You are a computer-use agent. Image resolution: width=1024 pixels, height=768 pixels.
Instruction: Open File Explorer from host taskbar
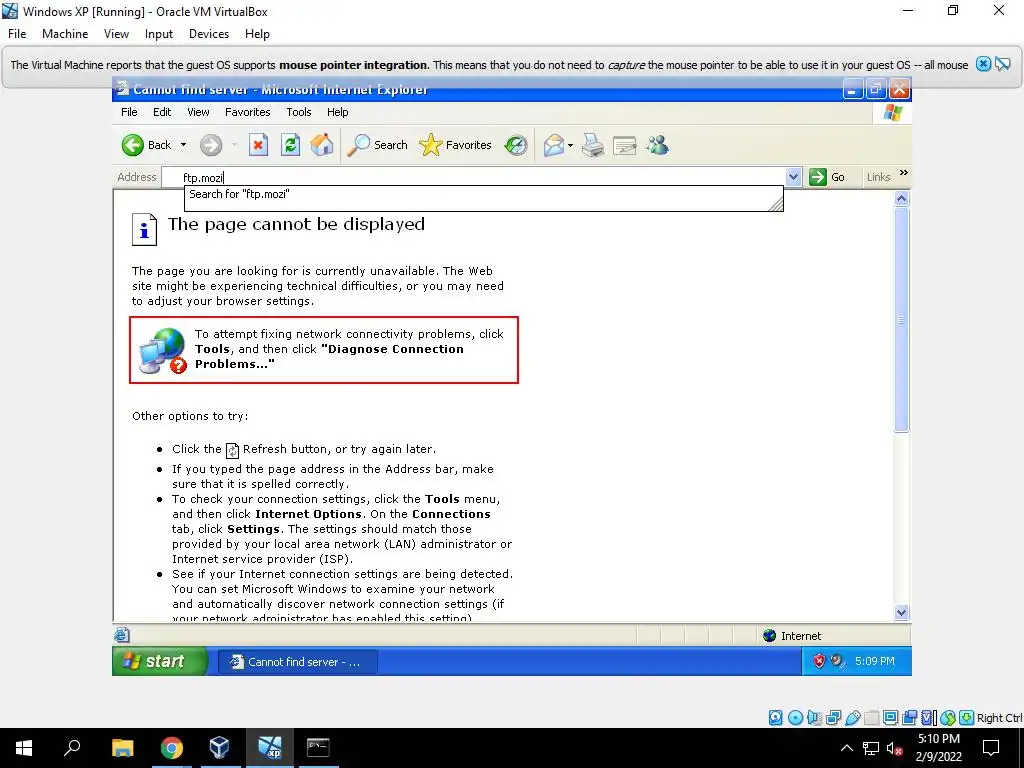[x=122, y=748]
